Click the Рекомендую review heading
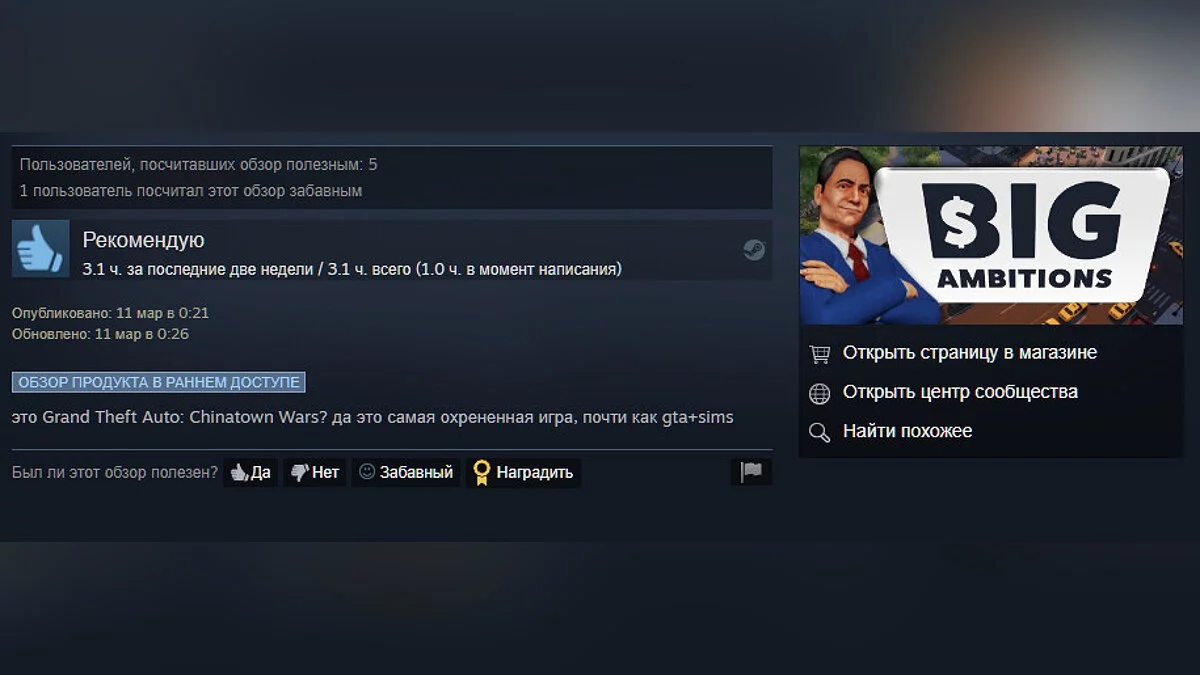Screen dimensions: 1200x675 [143, 240]
